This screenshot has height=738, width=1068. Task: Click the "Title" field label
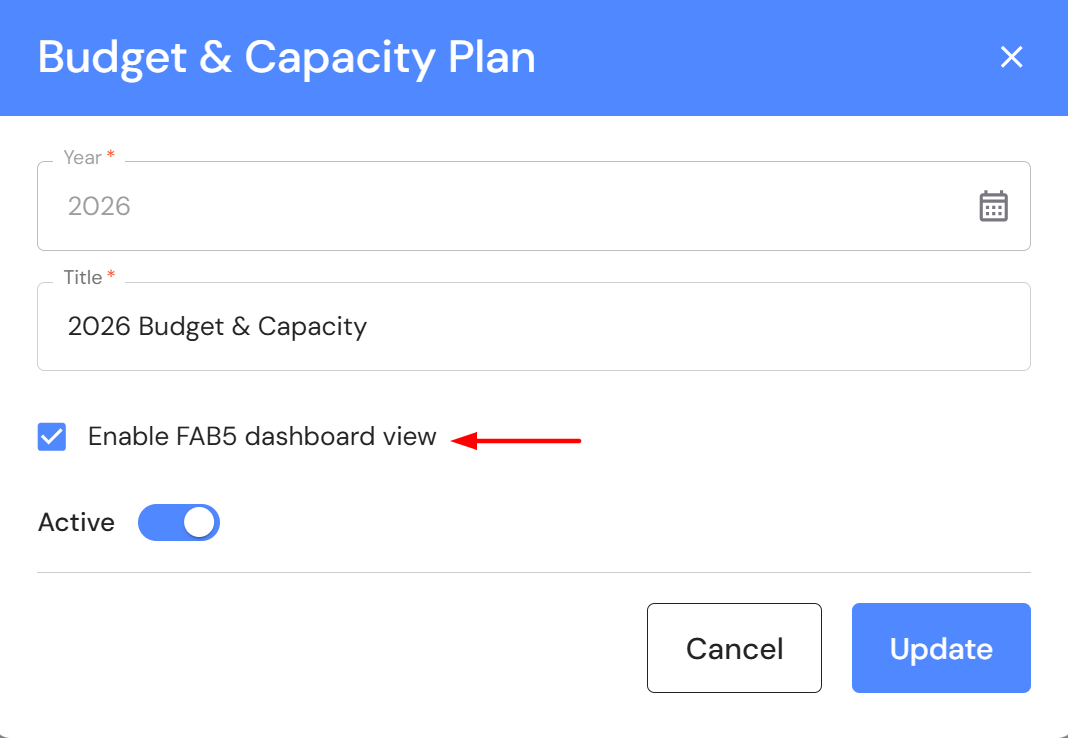(x=83, y=278)
